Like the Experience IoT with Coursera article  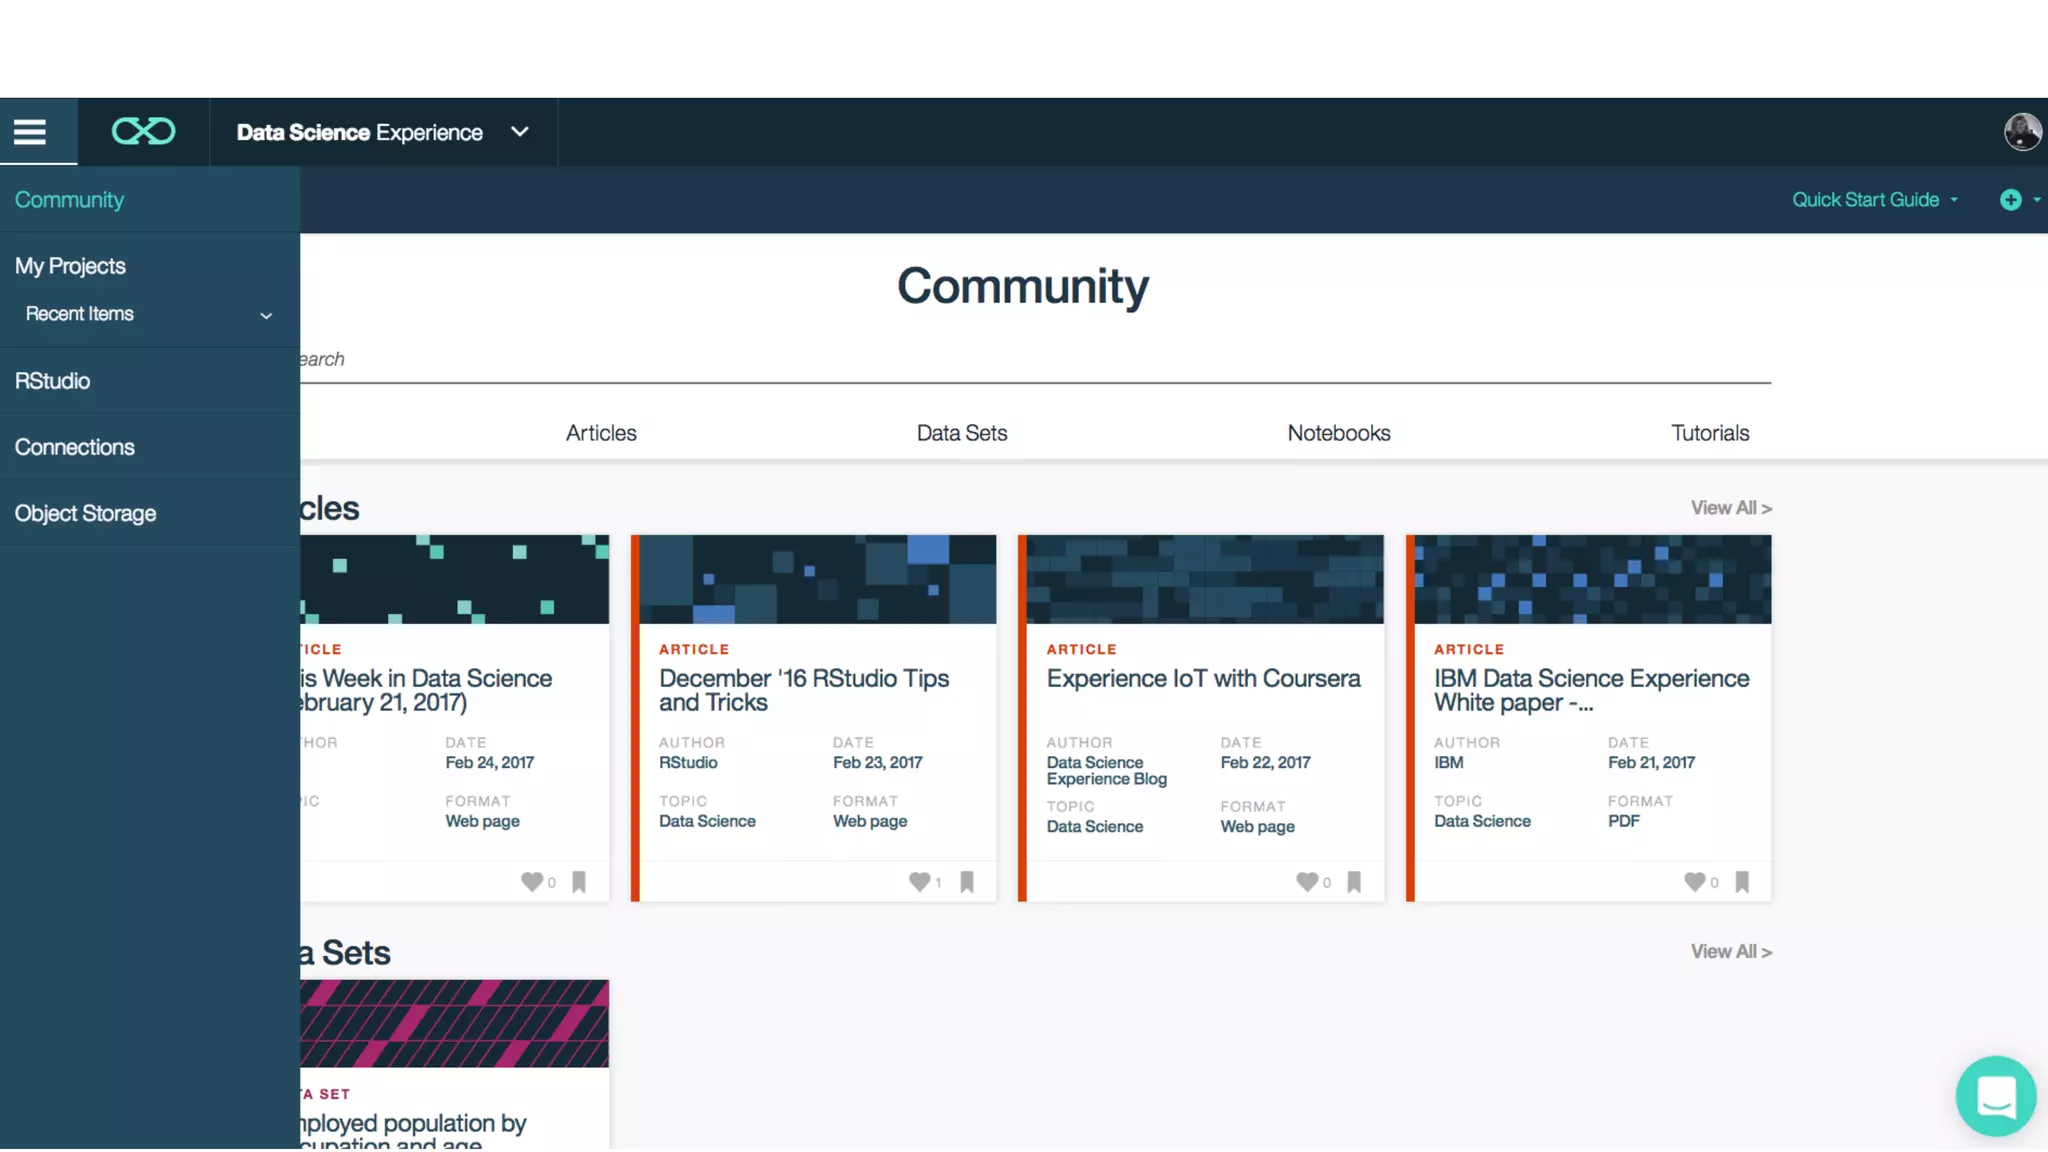(x=1306, y=882)
